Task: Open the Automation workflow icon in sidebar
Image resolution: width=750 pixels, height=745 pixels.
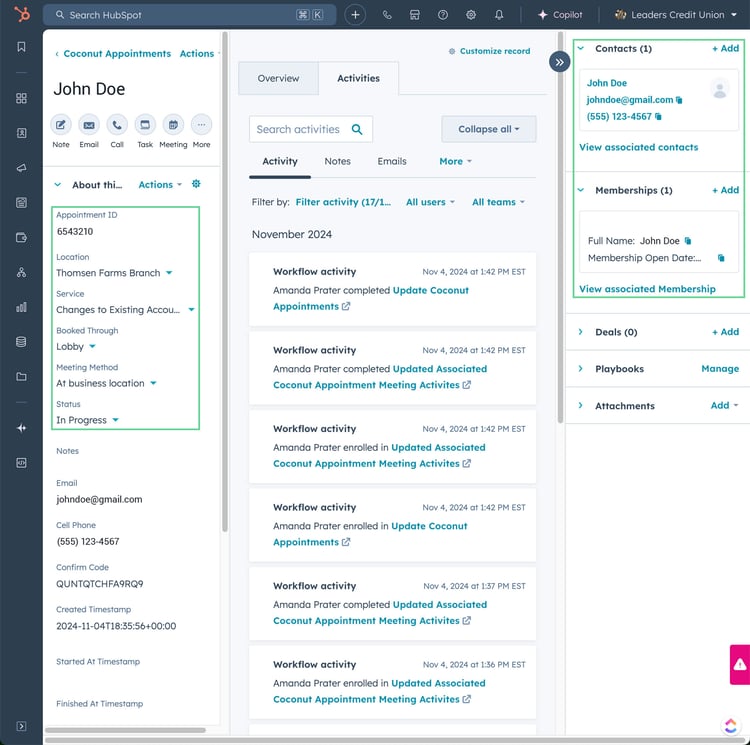Action: (x=22, y=273)
